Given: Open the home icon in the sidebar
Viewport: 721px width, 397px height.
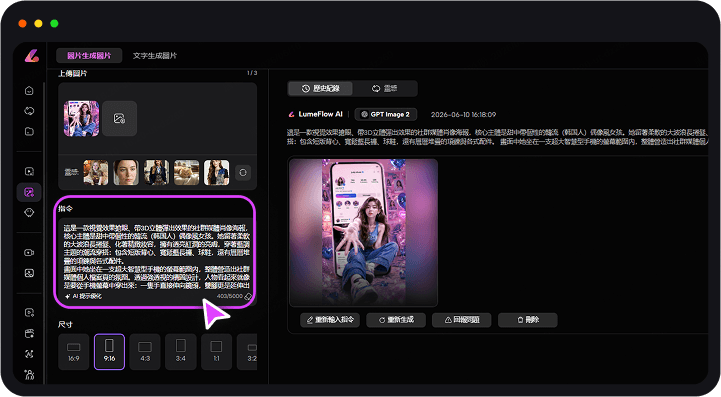Looking at the screenshot, I should [x=29, y=91].
